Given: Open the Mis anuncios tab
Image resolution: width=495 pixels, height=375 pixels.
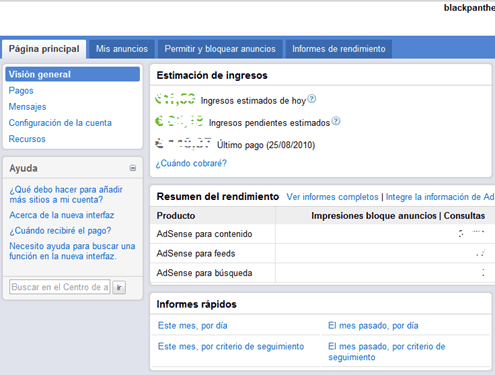Looking at the screenshot, I should [x=122, y=49].
